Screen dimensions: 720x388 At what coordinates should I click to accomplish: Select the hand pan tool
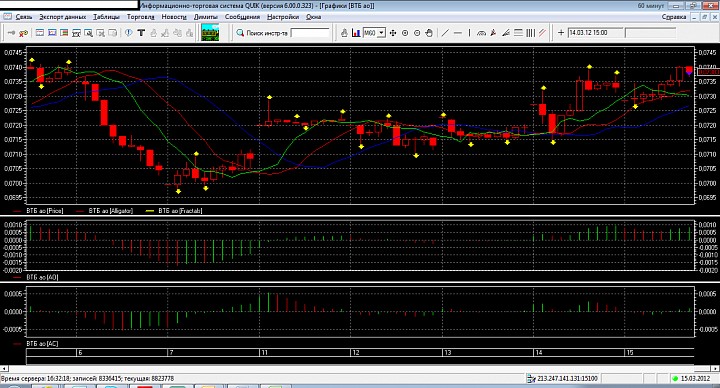[x=429, y=33]
